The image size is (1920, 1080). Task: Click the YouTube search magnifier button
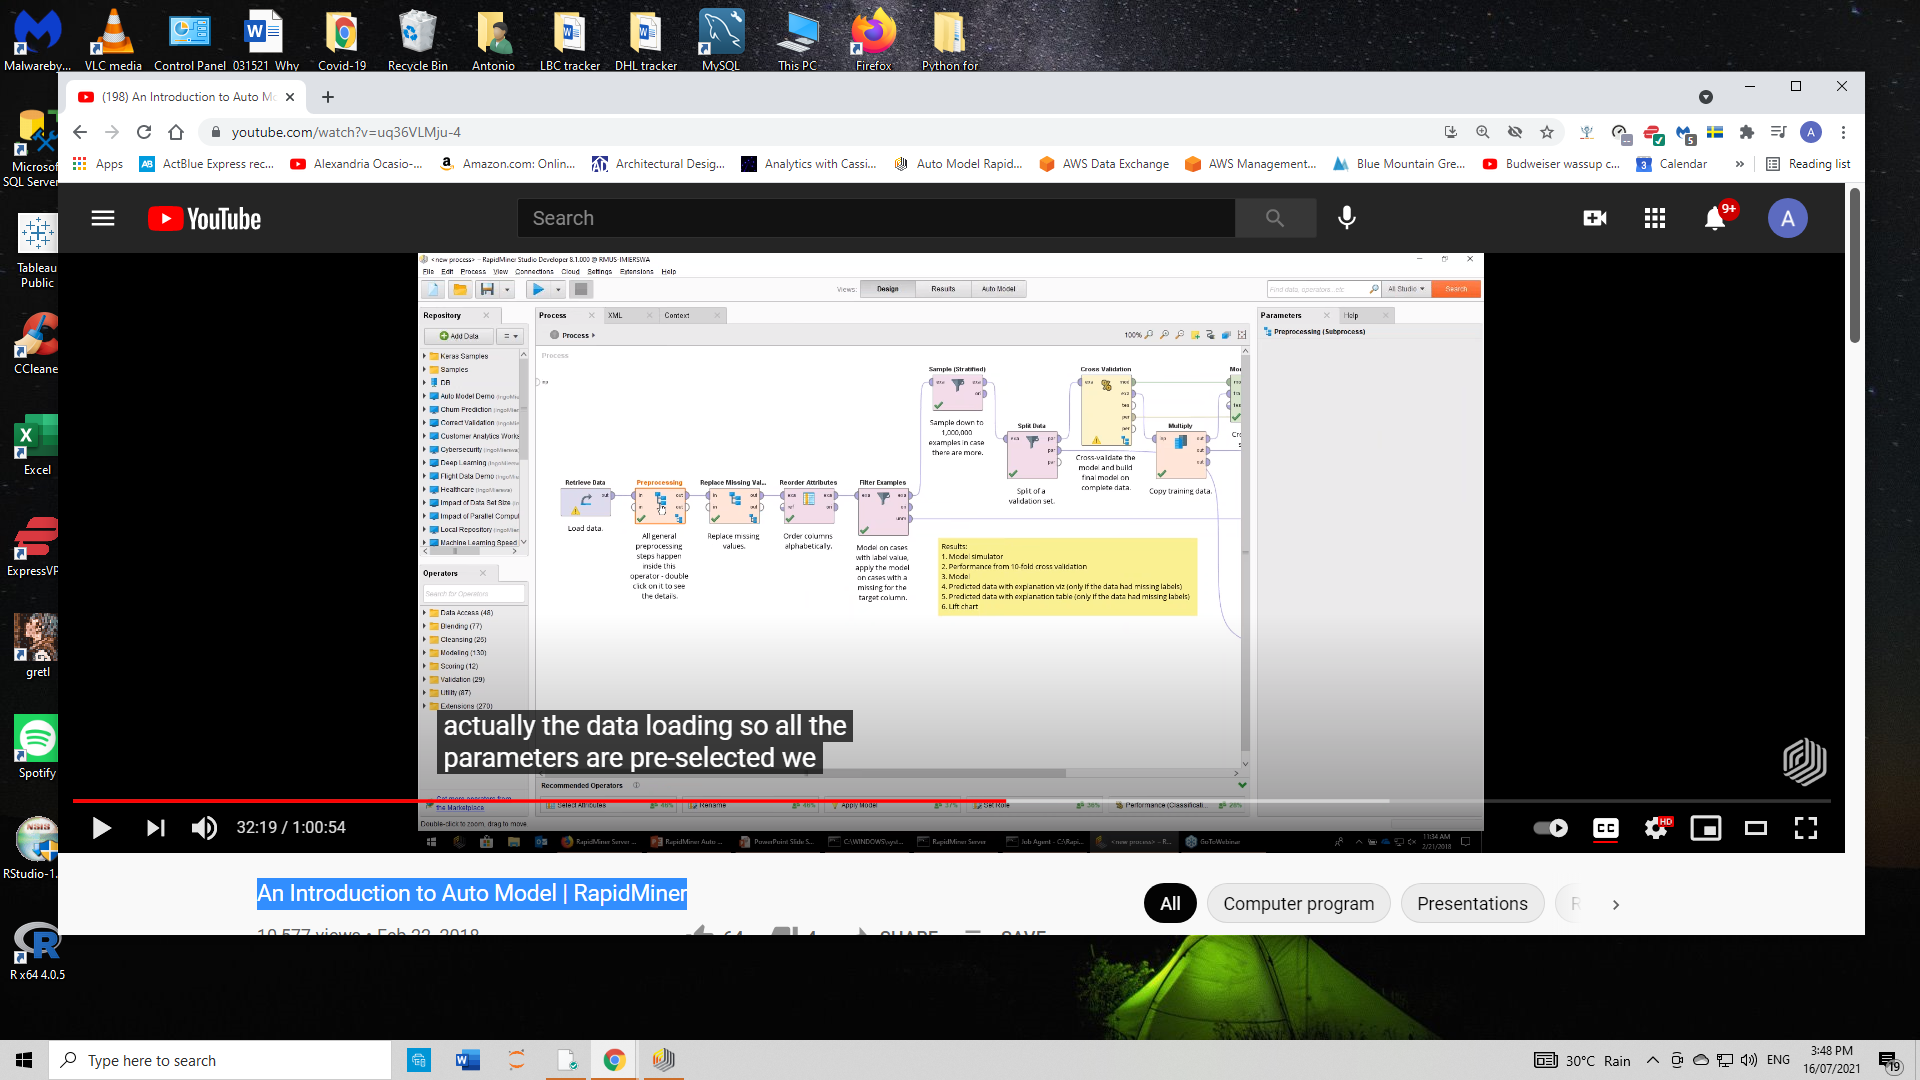click(1275, 218)
